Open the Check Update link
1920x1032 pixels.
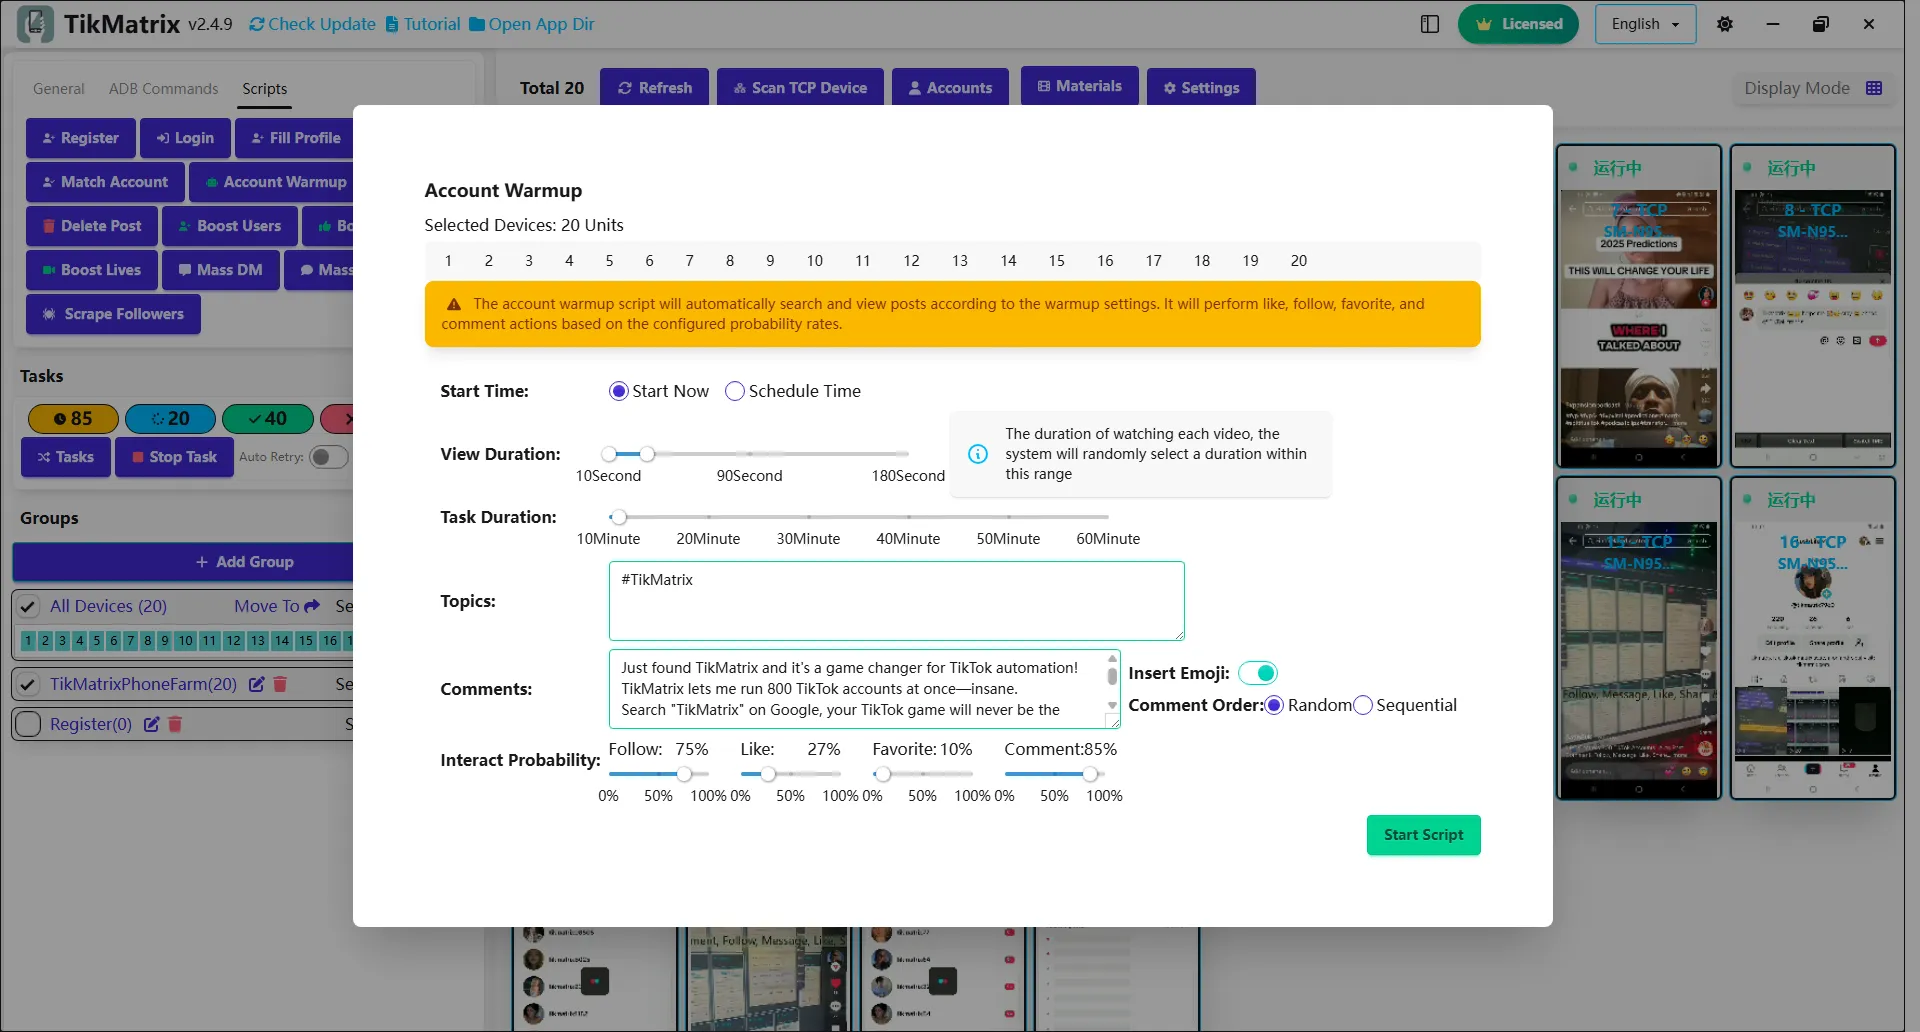pyautogui.click(x=312, y=24)
